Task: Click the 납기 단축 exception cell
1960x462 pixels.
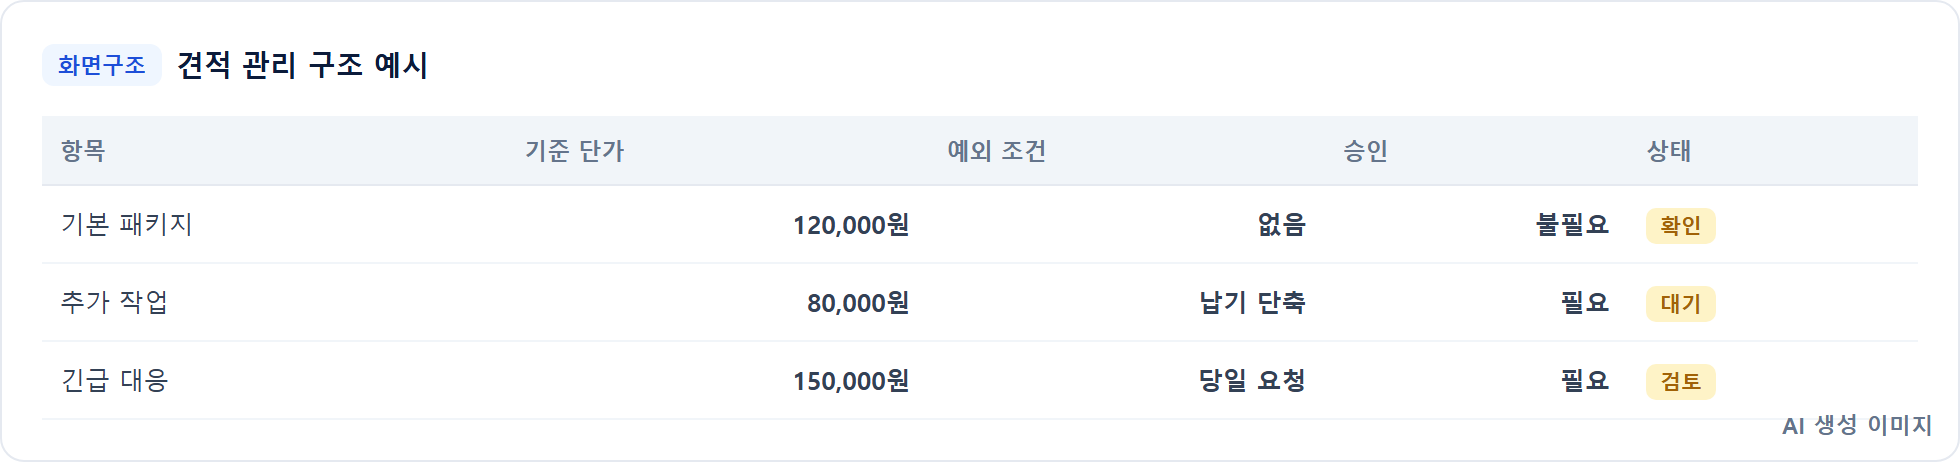Action: [x=1252, y=302]
